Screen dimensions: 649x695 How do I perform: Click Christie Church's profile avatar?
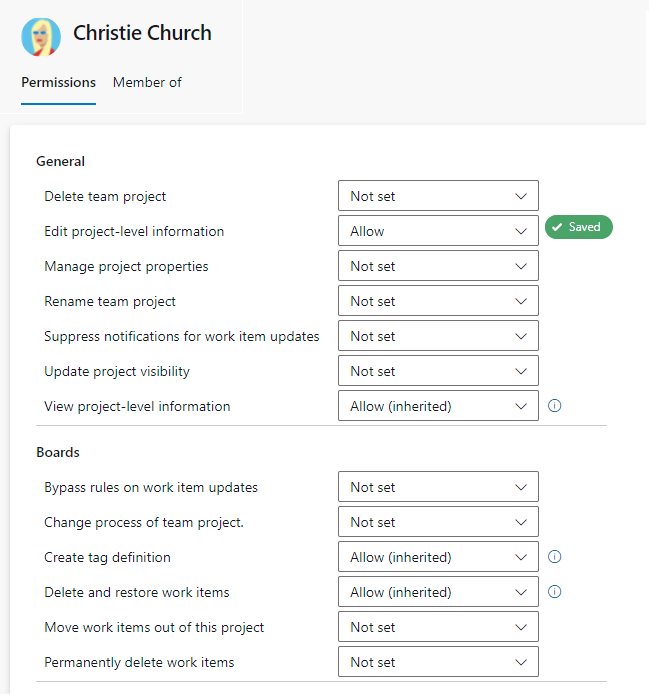tap(41, 36)
